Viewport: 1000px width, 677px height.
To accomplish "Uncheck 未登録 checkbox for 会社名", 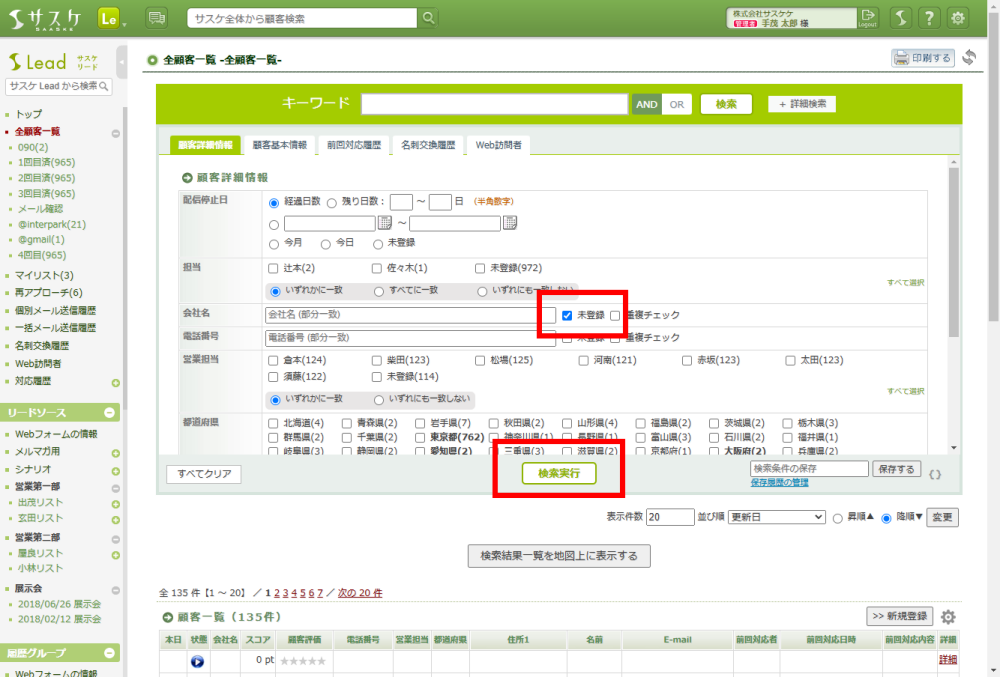I will 567,315.
